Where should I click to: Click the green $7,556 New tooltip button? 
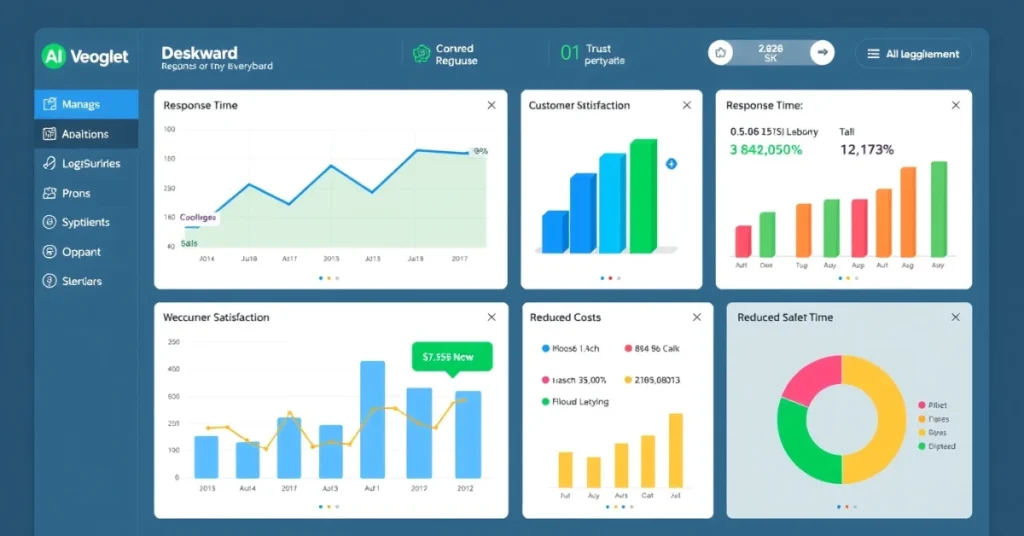(451, 356)
